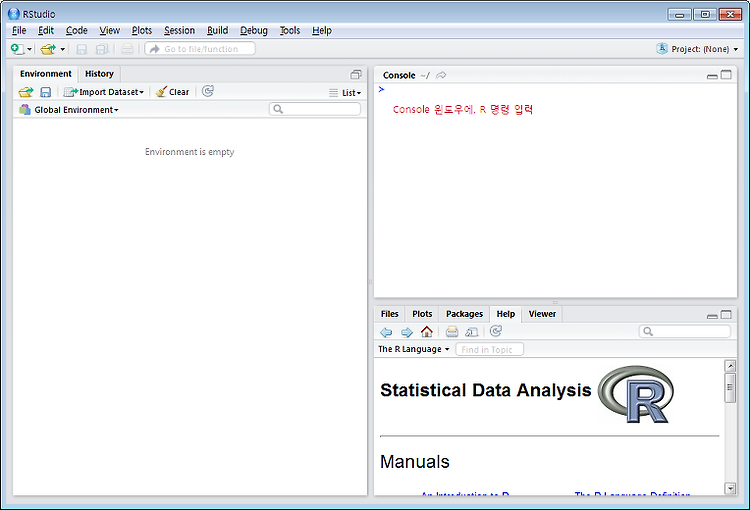Screen dimensions: 750x510
Task: Switch to the Packages tab
Action: tap(464, 314)
